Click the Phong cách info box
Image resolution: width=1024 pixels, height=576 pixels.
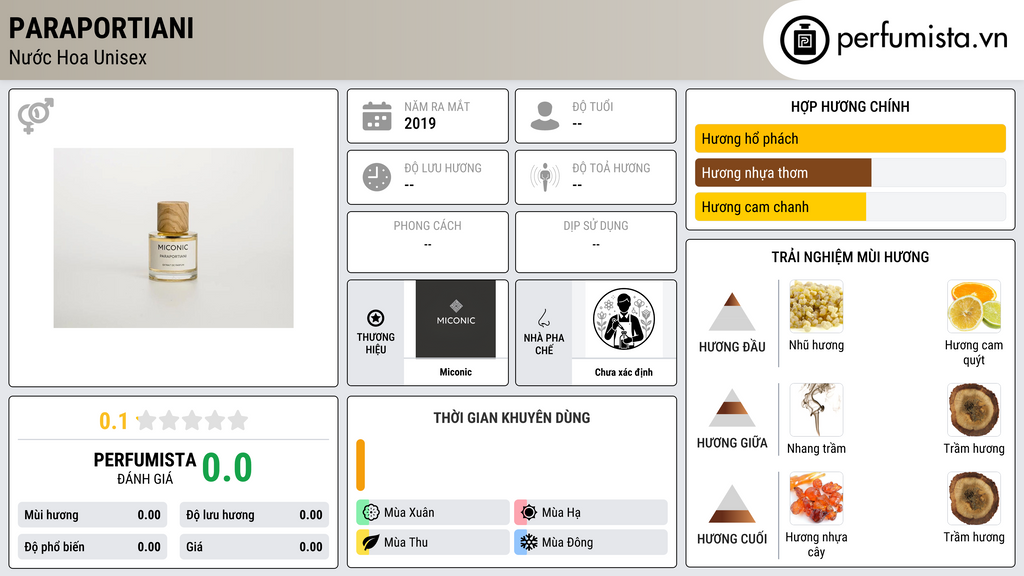pyautogui.click(x=428, y=242)
